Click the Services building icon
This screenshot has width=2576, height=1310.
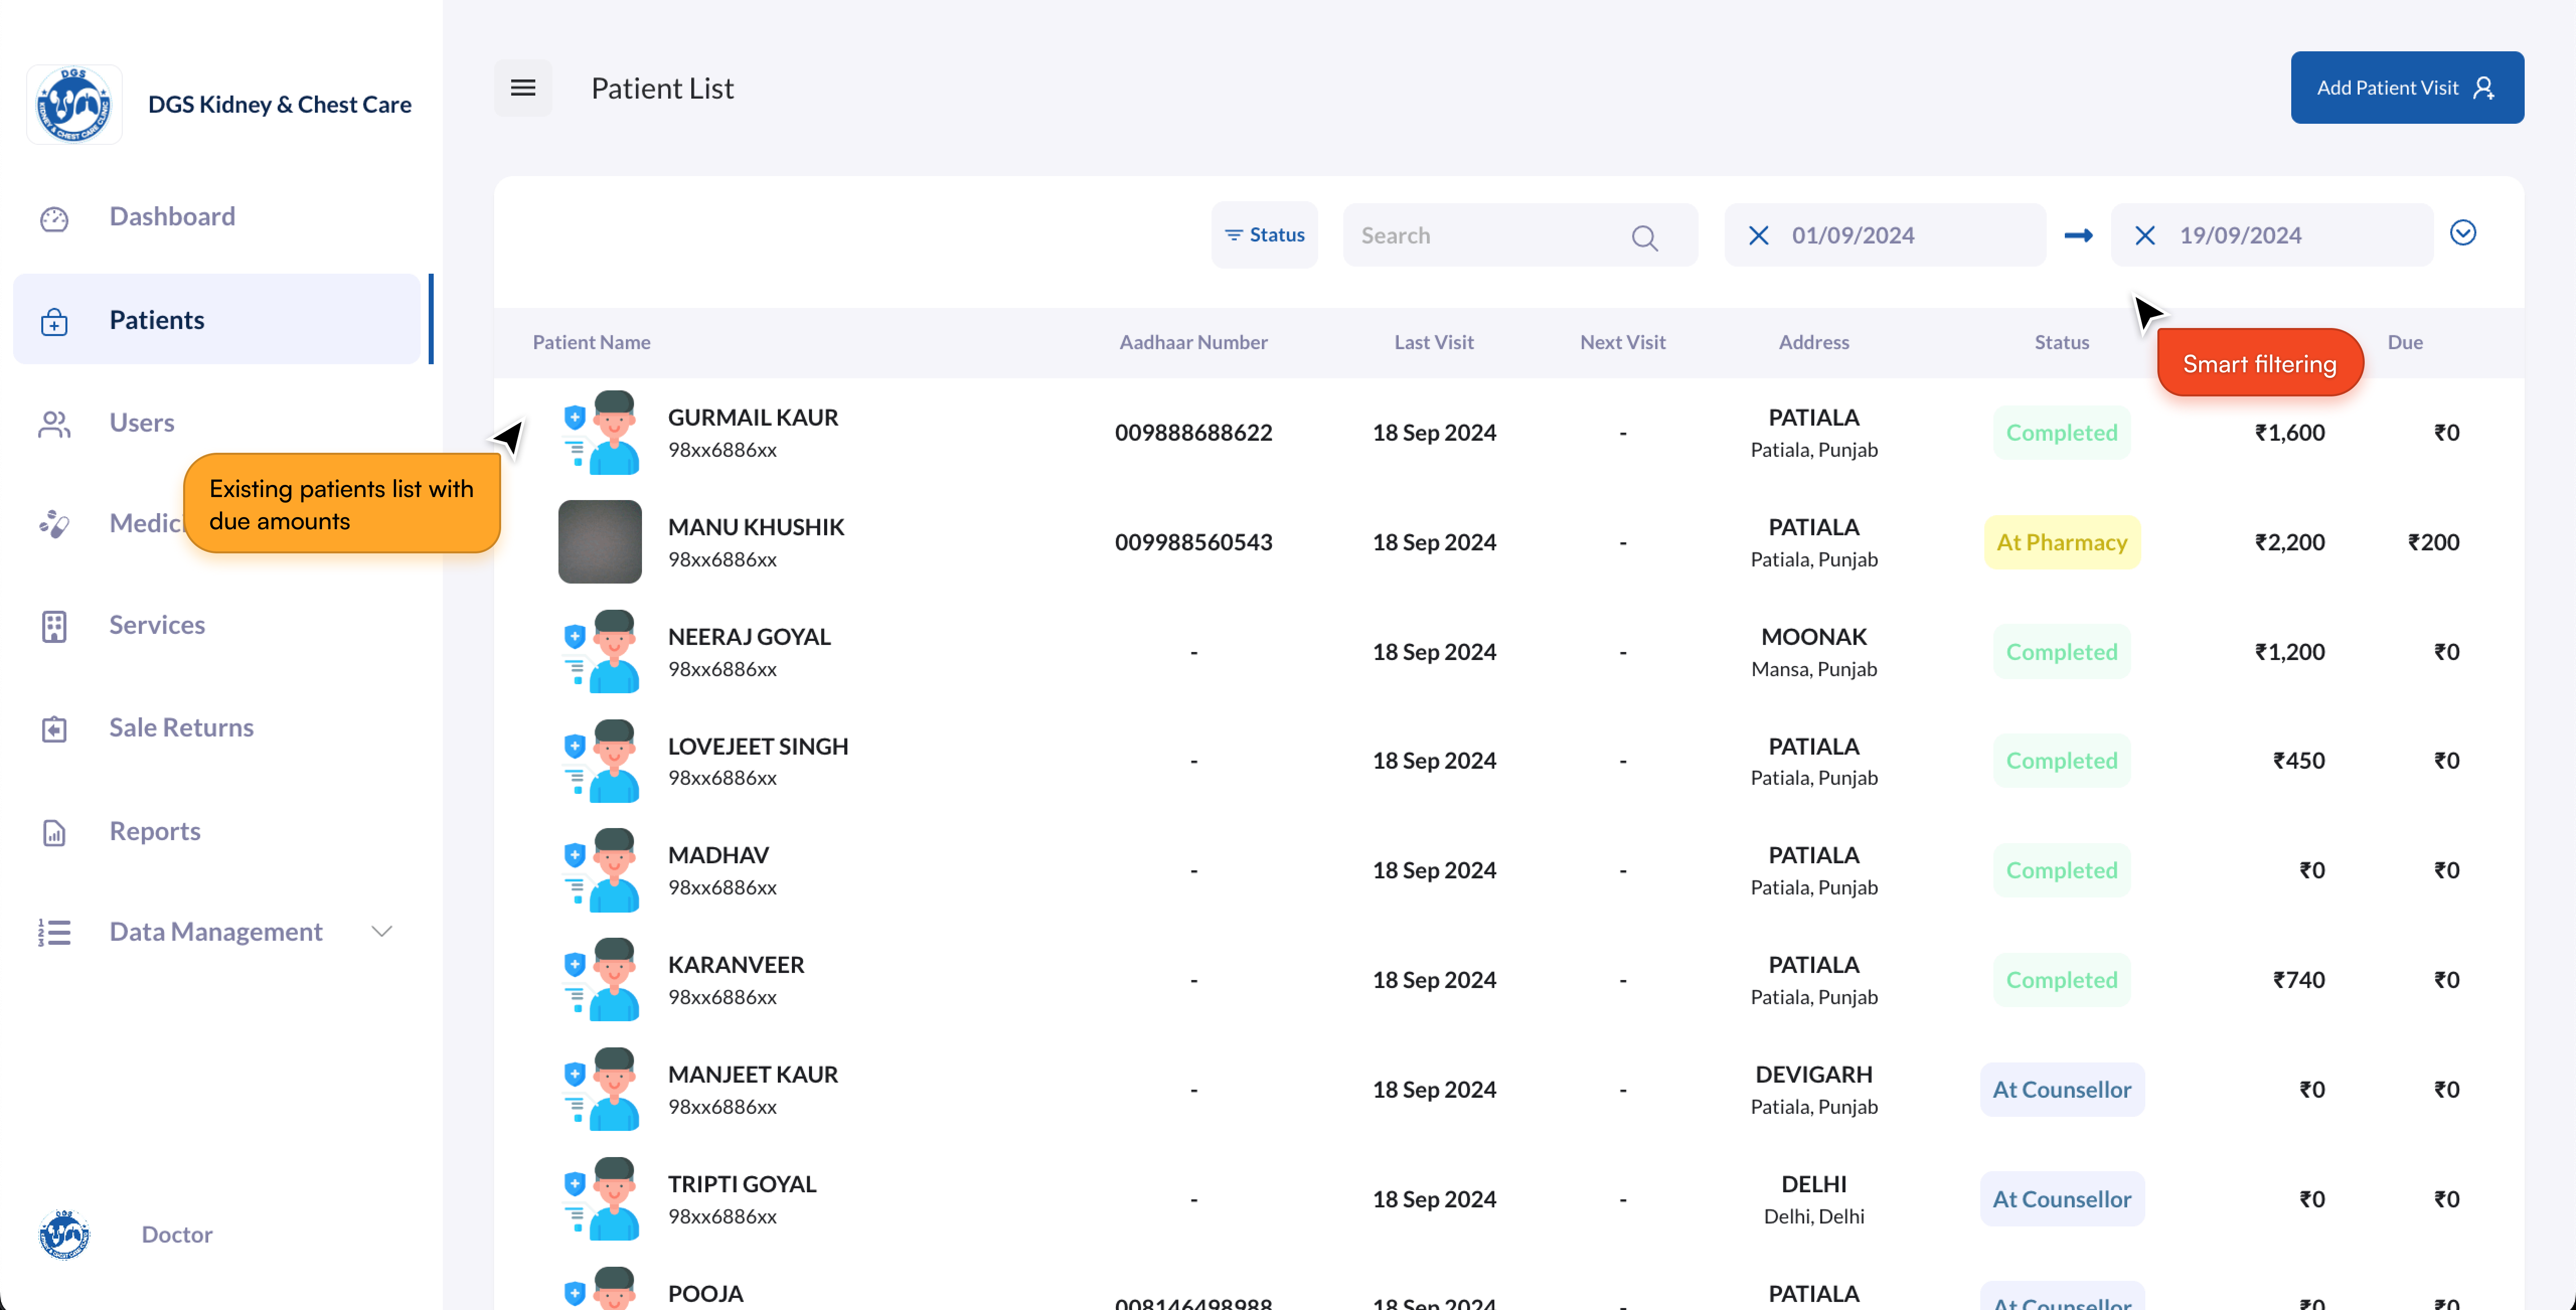(54, 626)
